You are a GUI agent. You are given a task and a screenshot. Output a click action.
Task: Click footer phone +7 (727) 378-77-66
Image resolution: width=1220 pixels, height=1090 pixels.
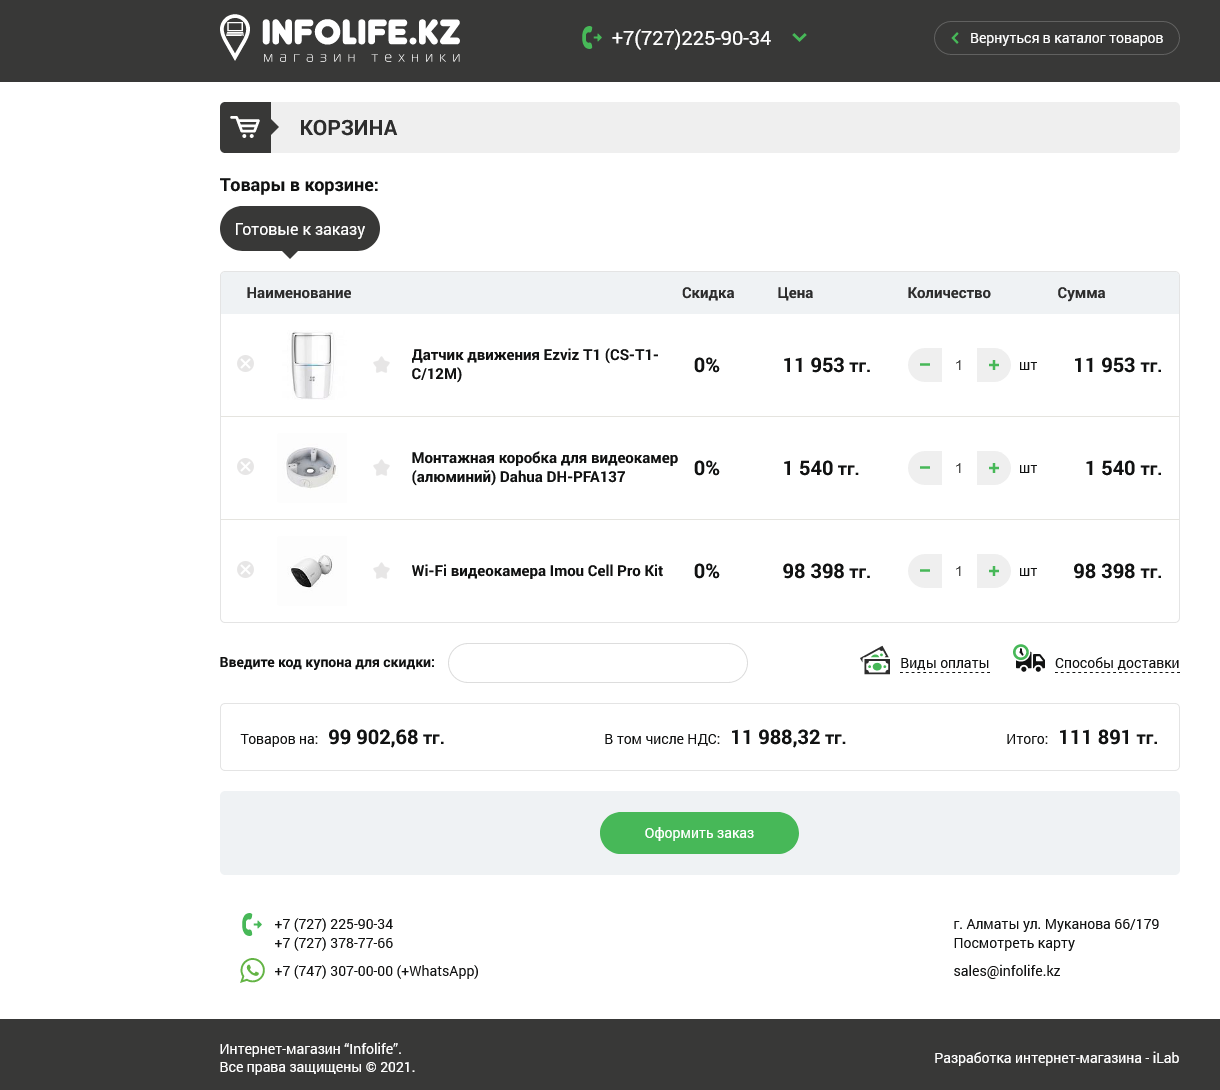(x=334, y=943)
